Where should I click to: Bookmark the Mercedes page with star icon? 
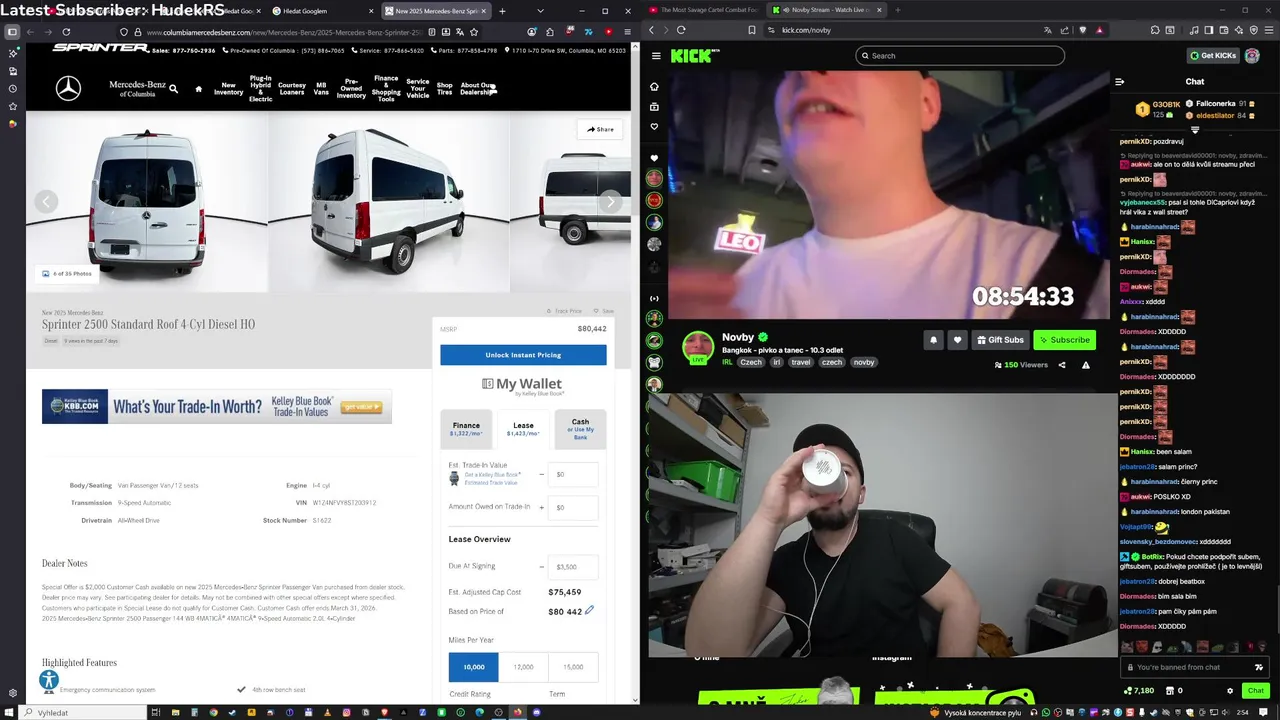click(x=473, y=32)
